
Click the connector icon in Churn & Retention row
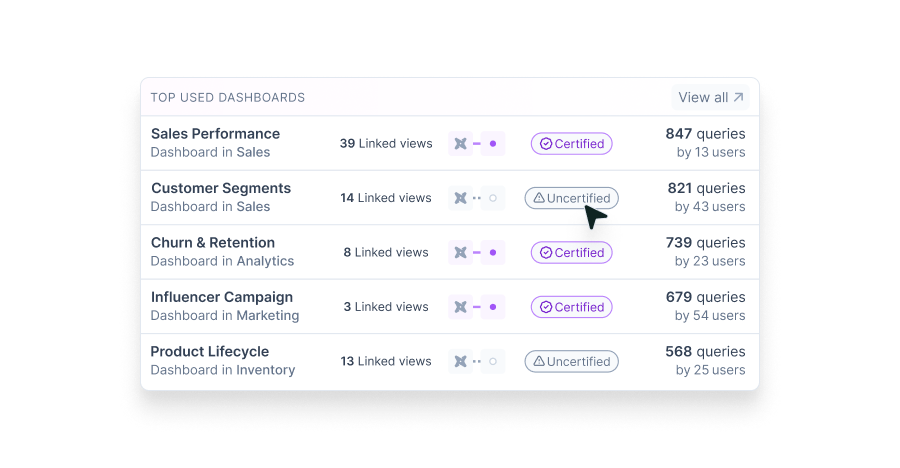tap(460, 253)
